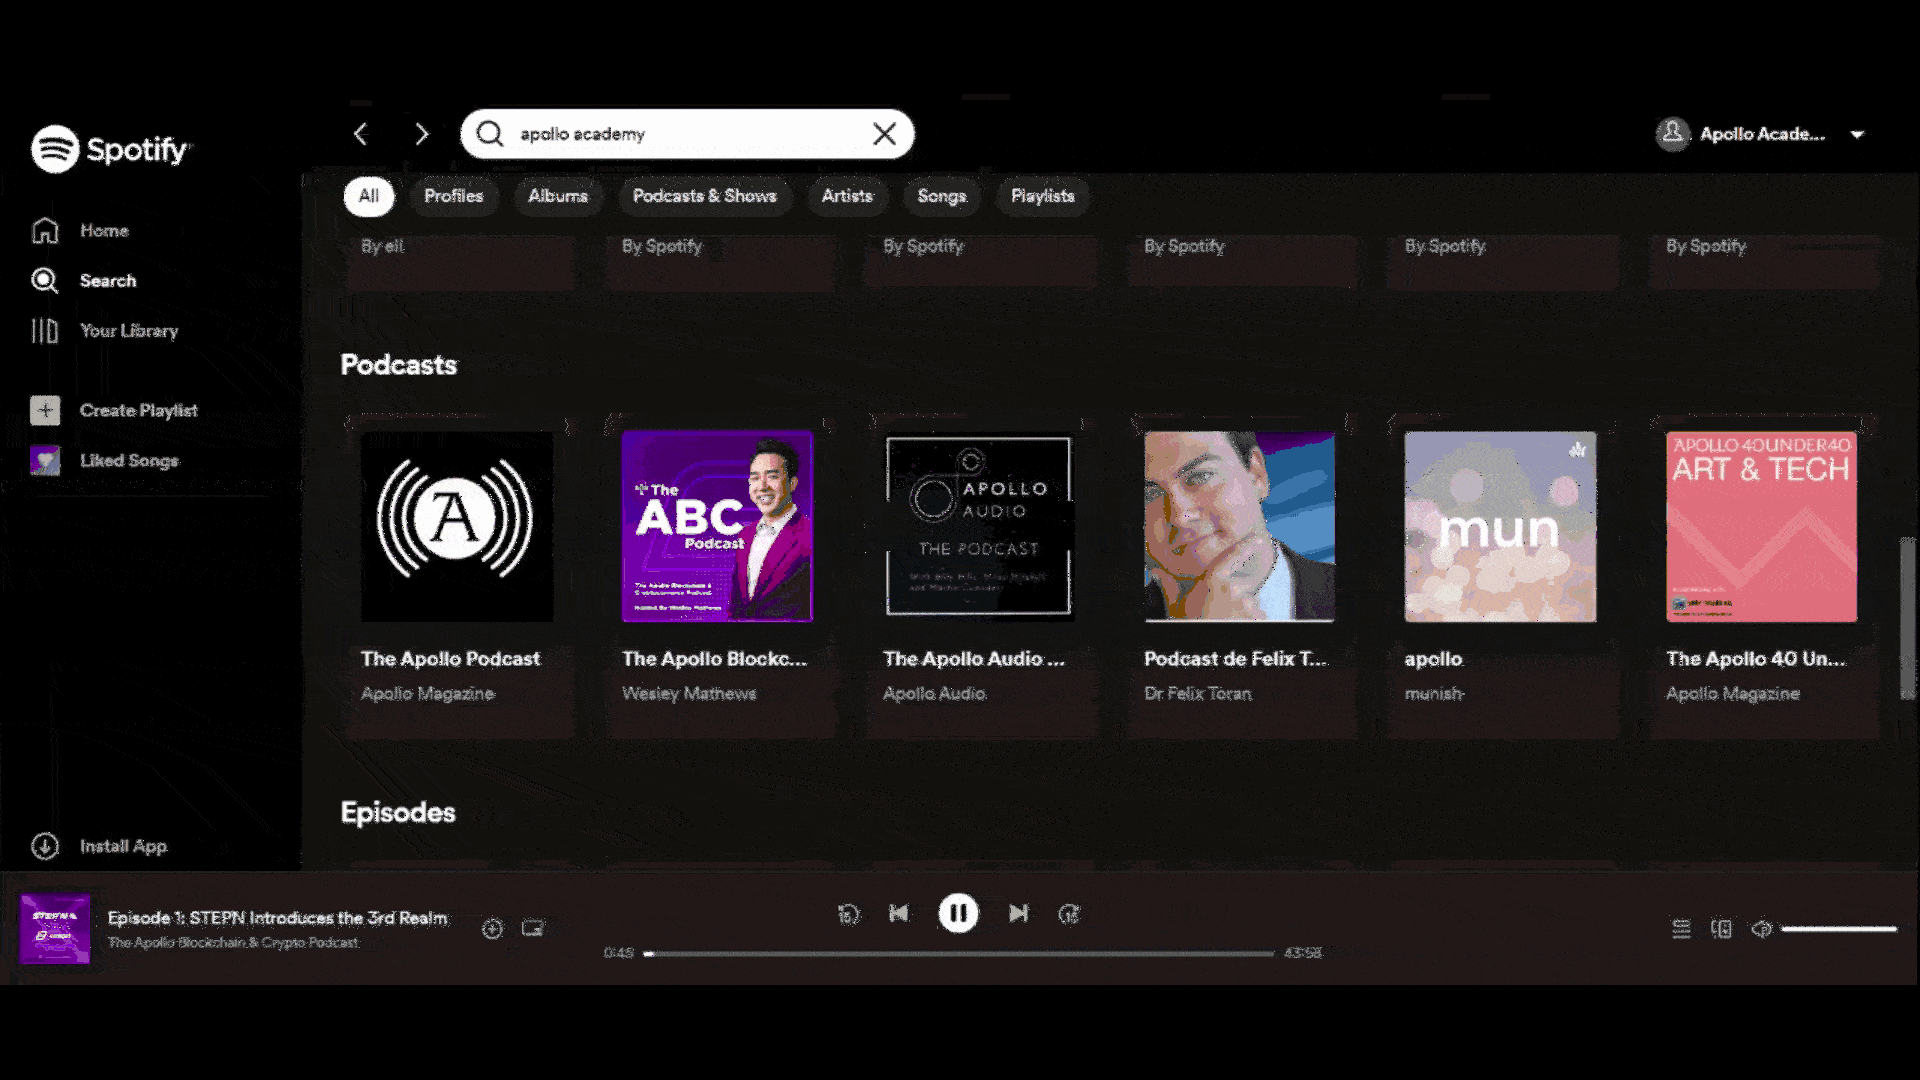Adjust the volume slider
This screenshot has width=1920, height=1080.
1839,929
